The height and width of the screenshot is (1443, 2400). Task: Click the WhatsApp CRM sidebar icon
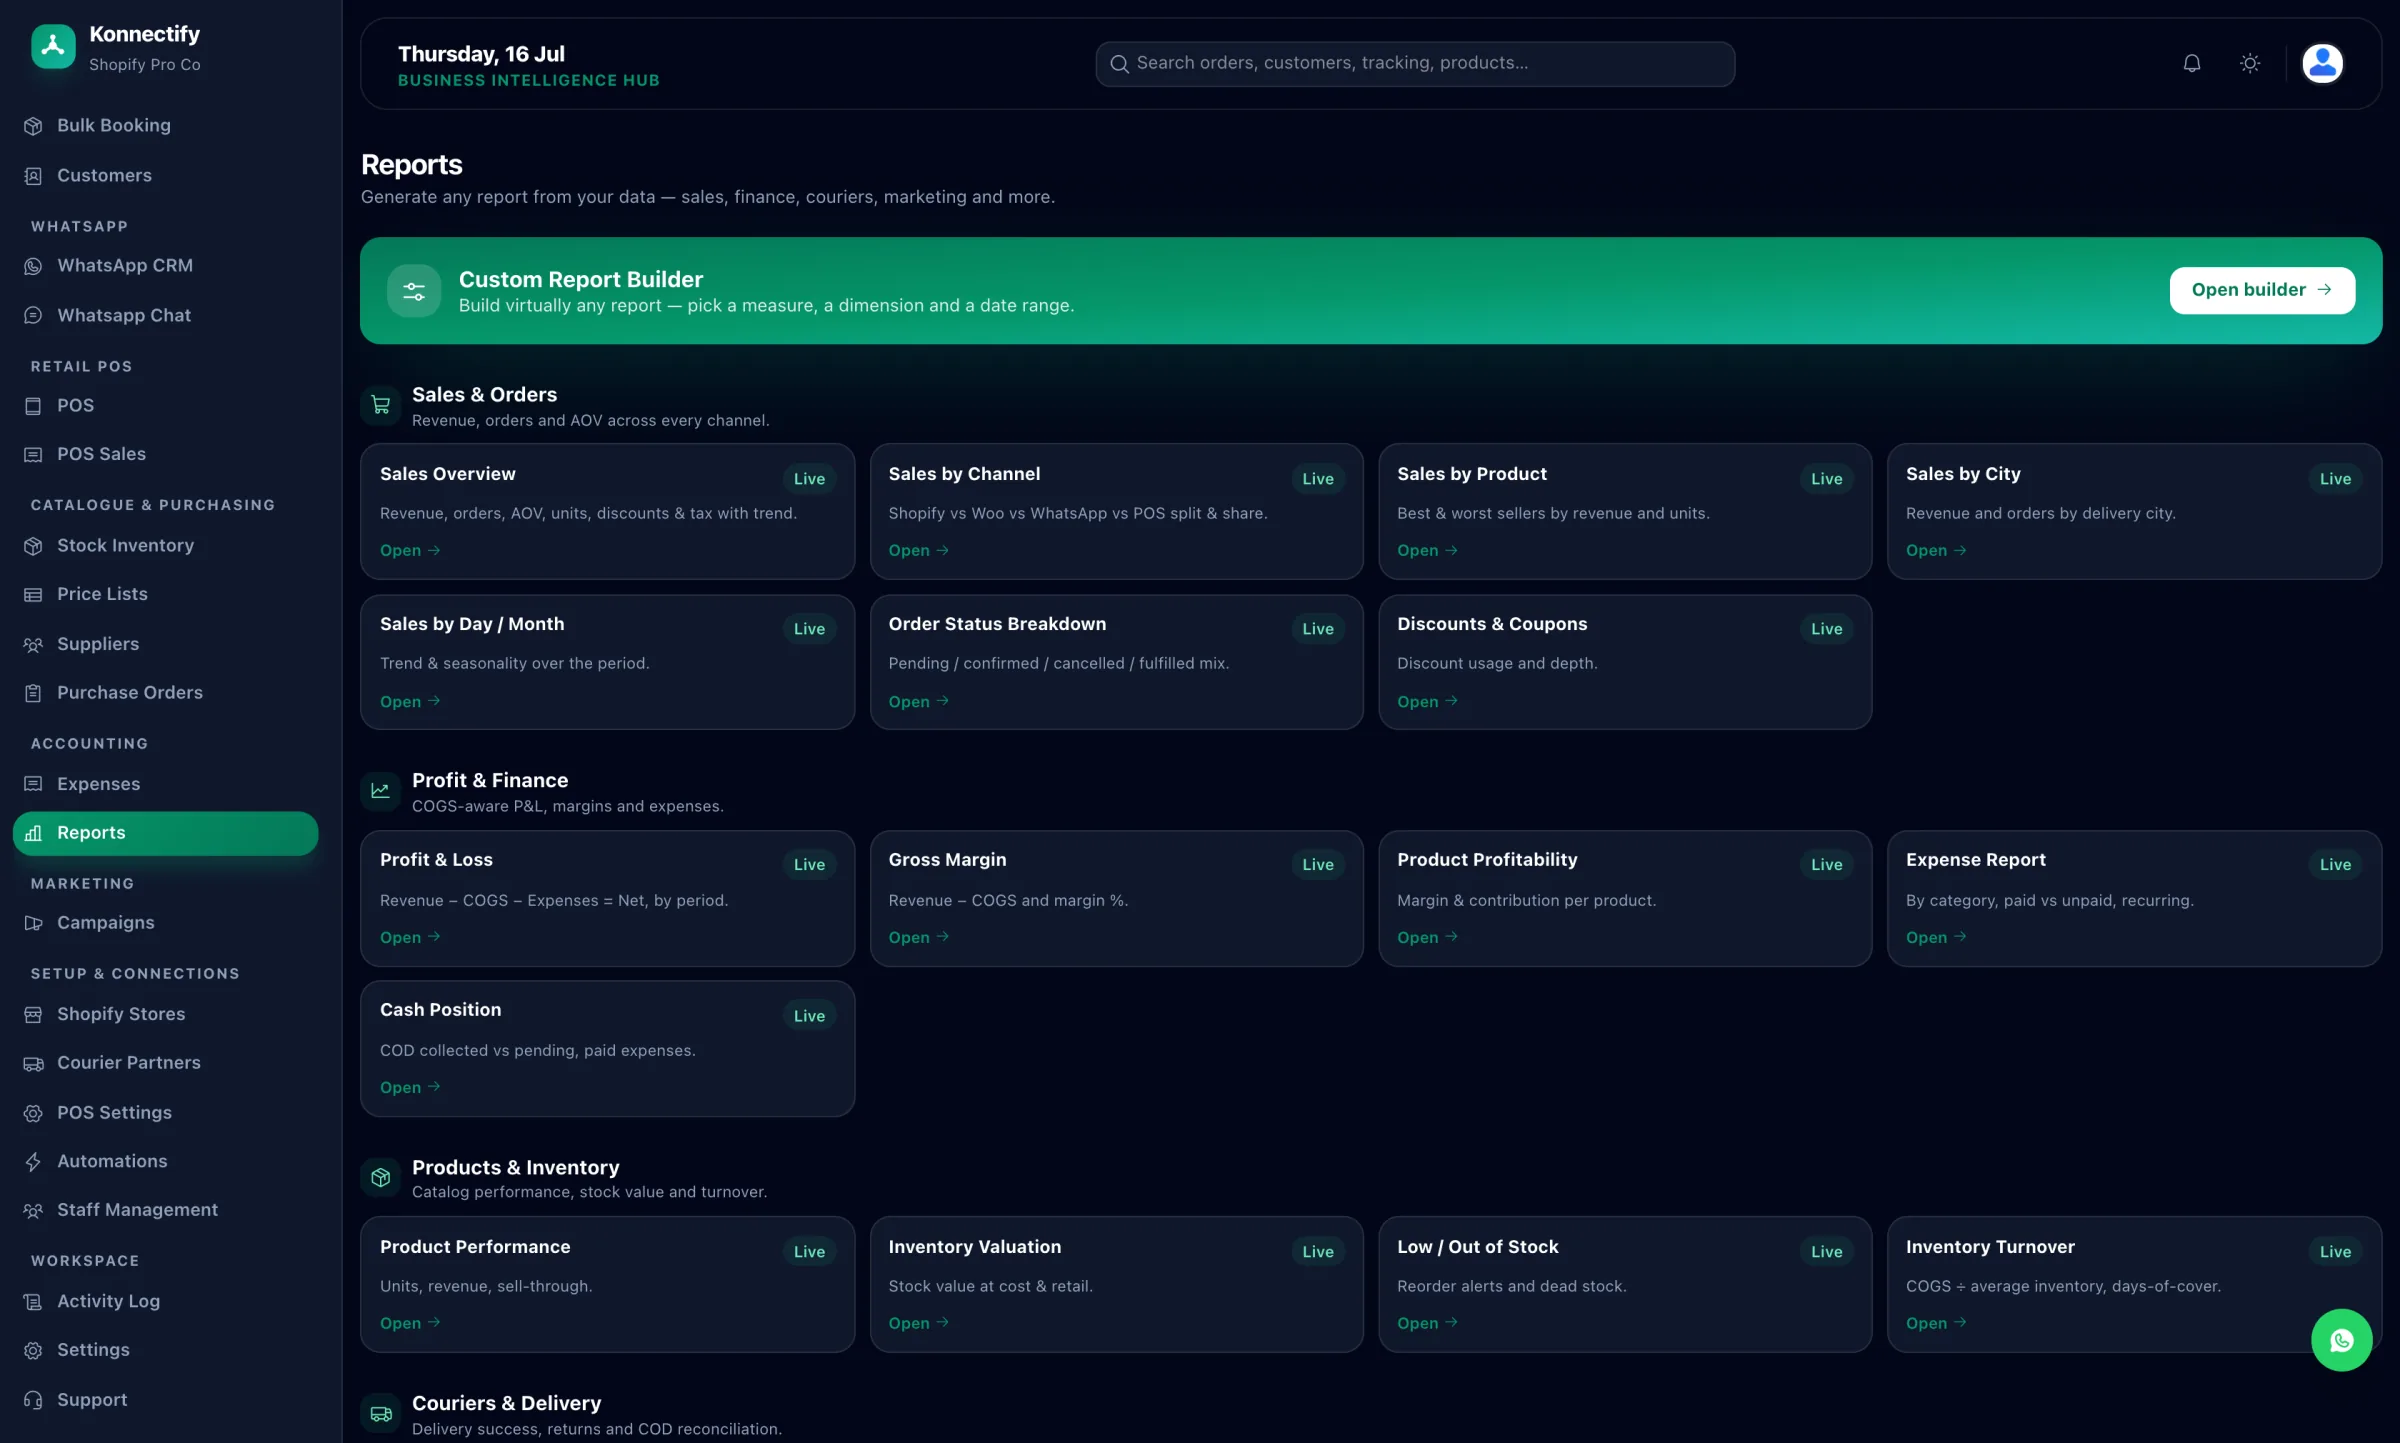tap(33, 266)
